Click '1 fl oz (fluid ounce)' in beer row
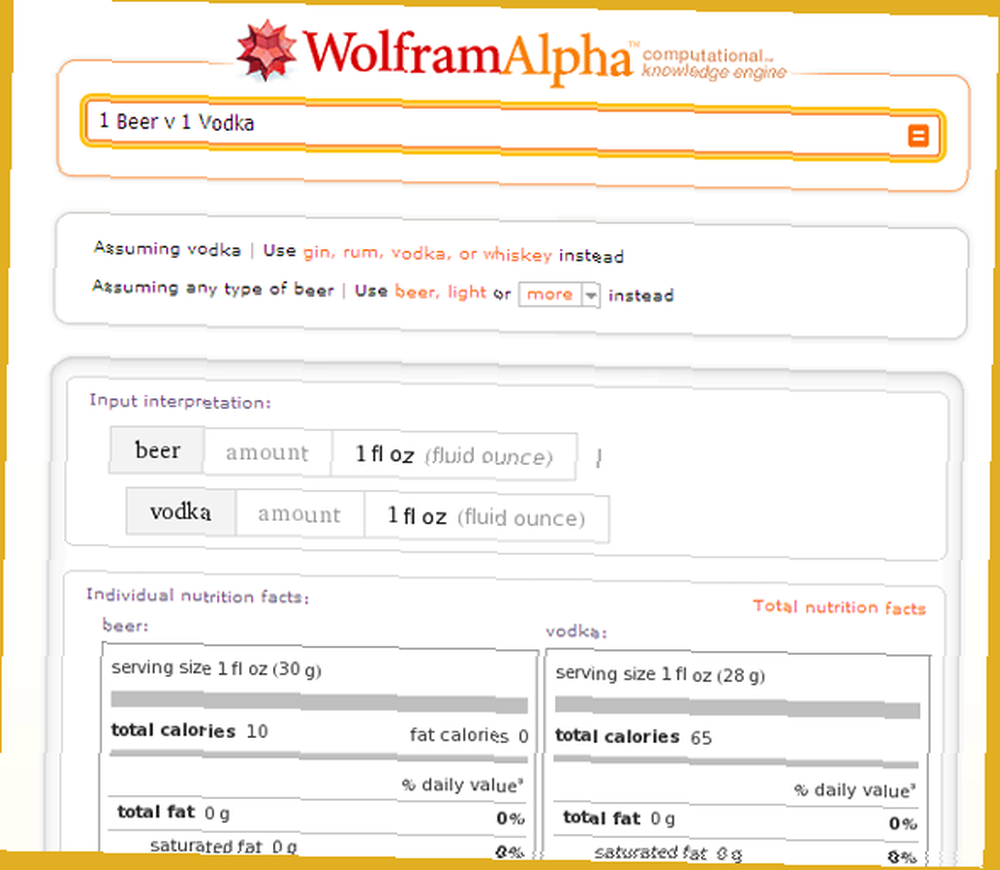 point(453,455)
